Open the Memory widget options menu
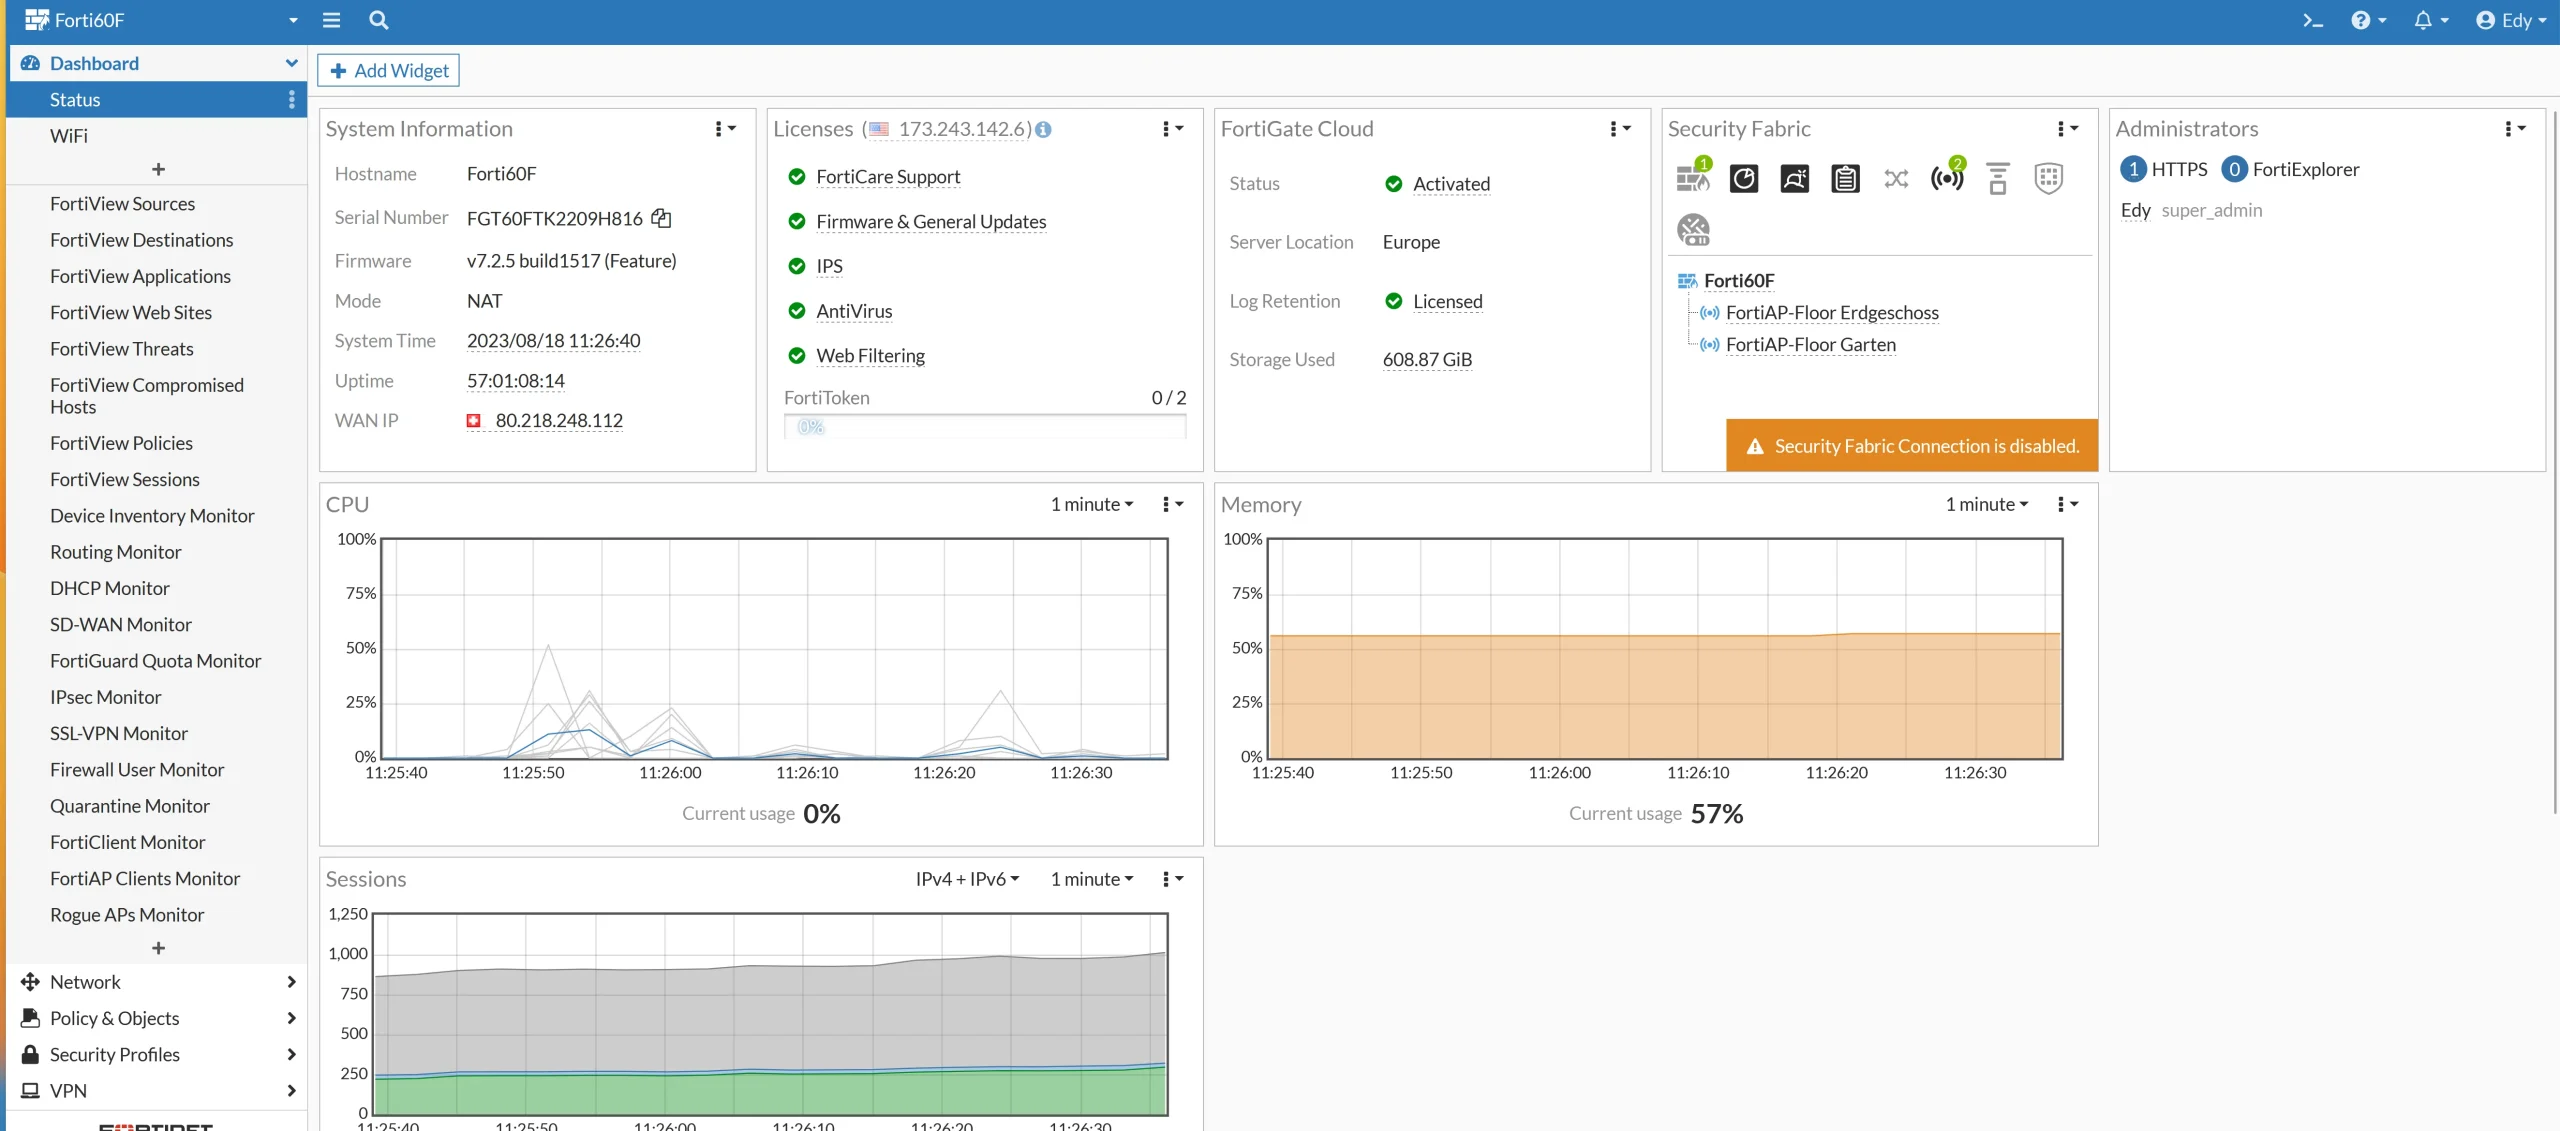The width and height of the screenshot is (2560, 1131). (2066, 504)
